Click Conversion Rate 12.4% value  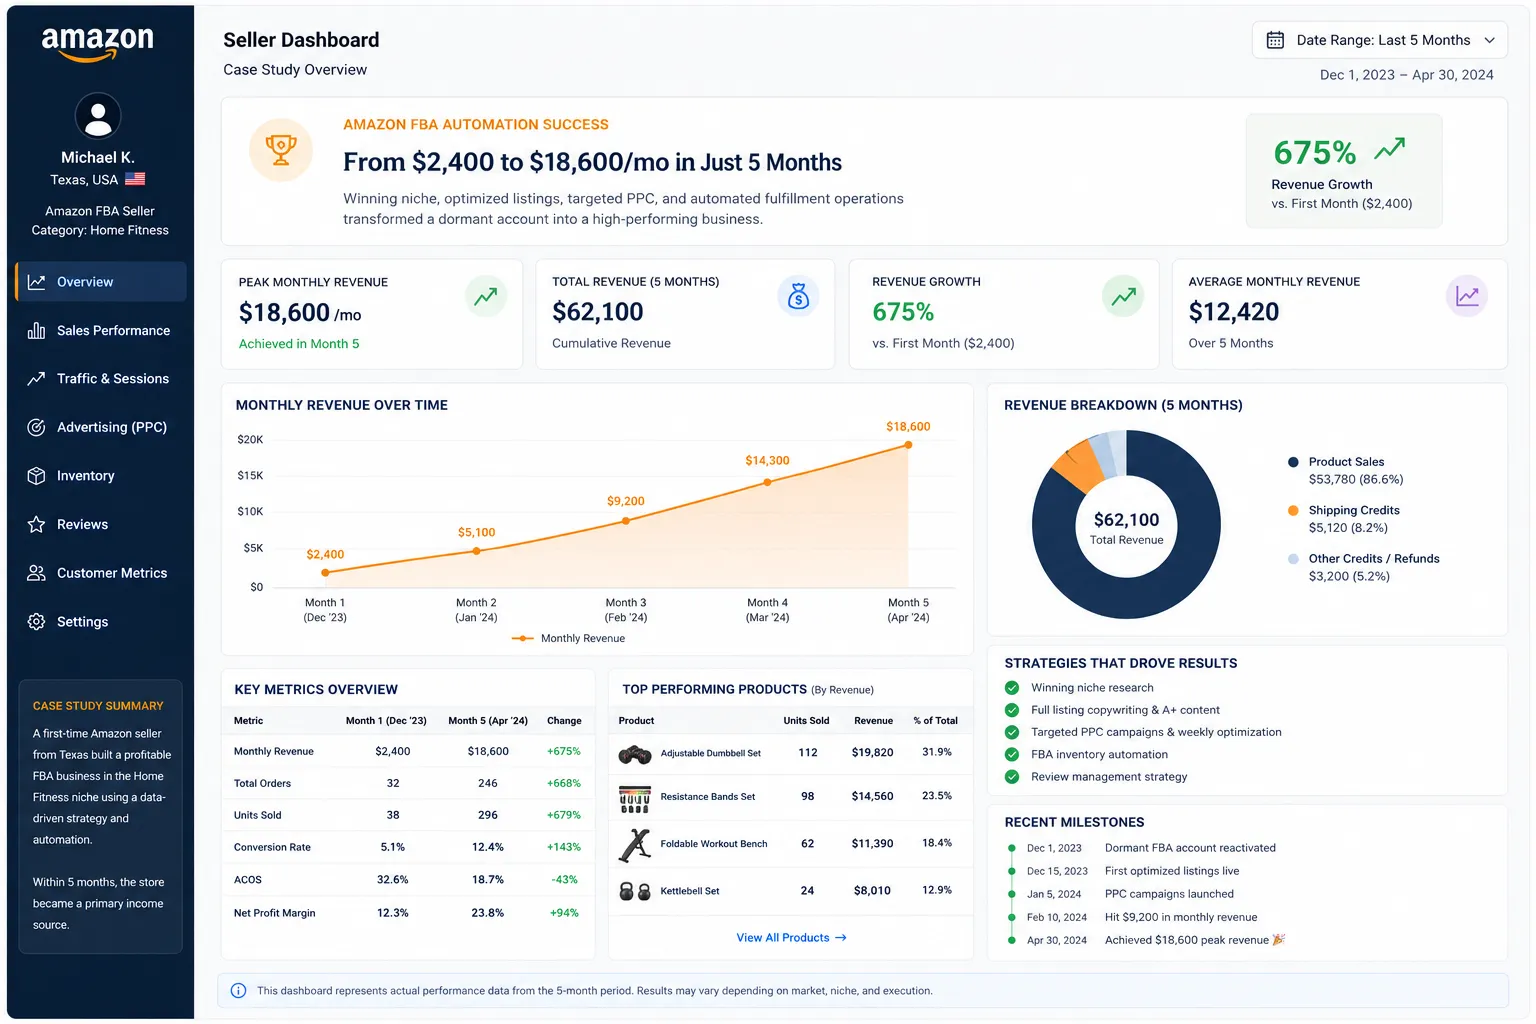[488, 848]
